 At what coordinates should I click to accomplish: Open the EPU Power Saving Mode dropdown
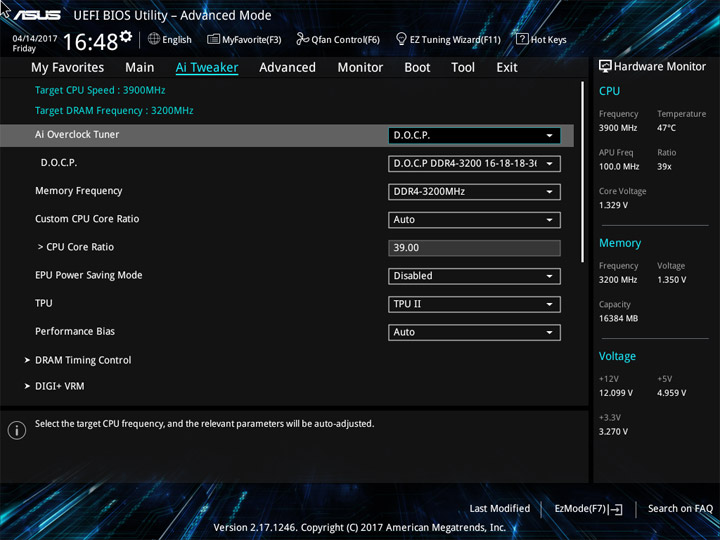474,276
